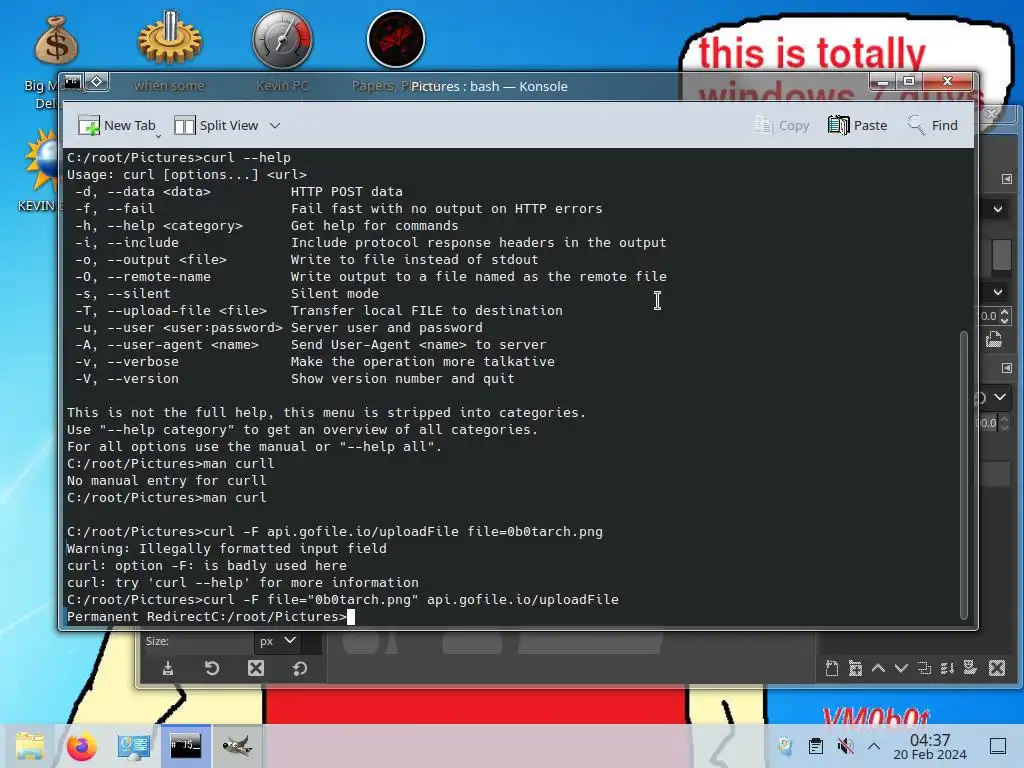Lower the layer in GIMP
The image size is (1024, 768).
point(901,668)
